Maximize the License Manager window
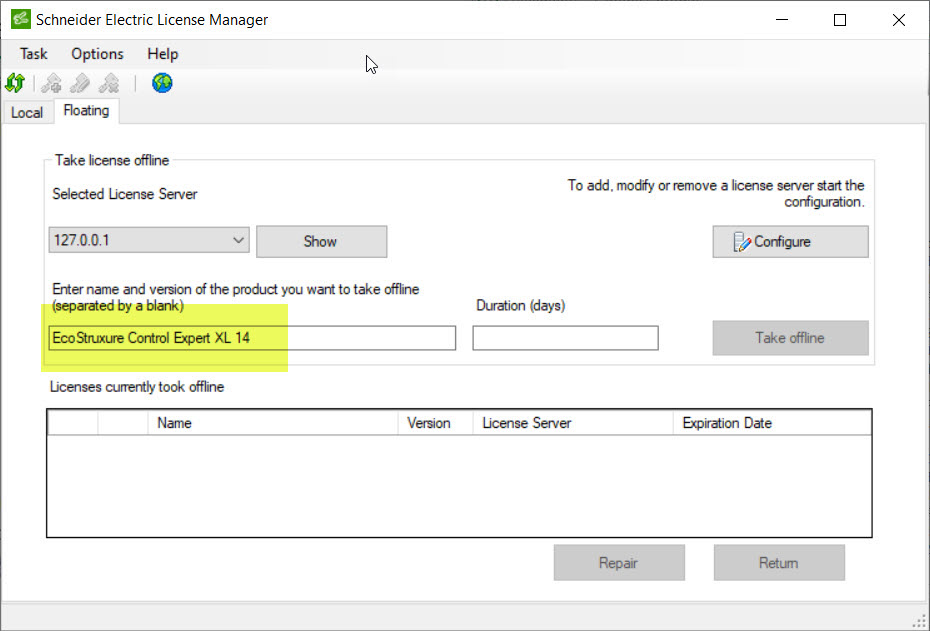930x631 pixels. [x=840, y=20]
